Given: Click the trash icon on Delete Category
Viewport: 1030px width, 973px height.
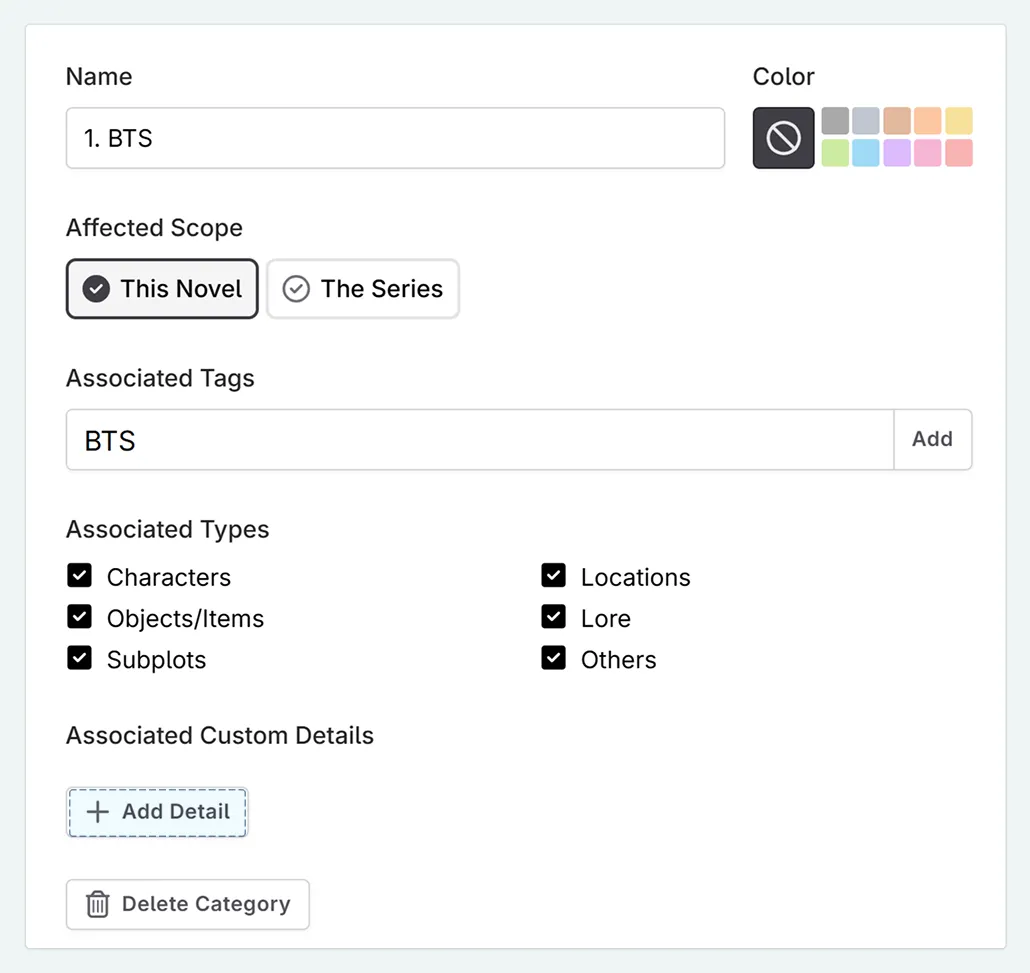Looking at the screenshot, I should [97, 904].
